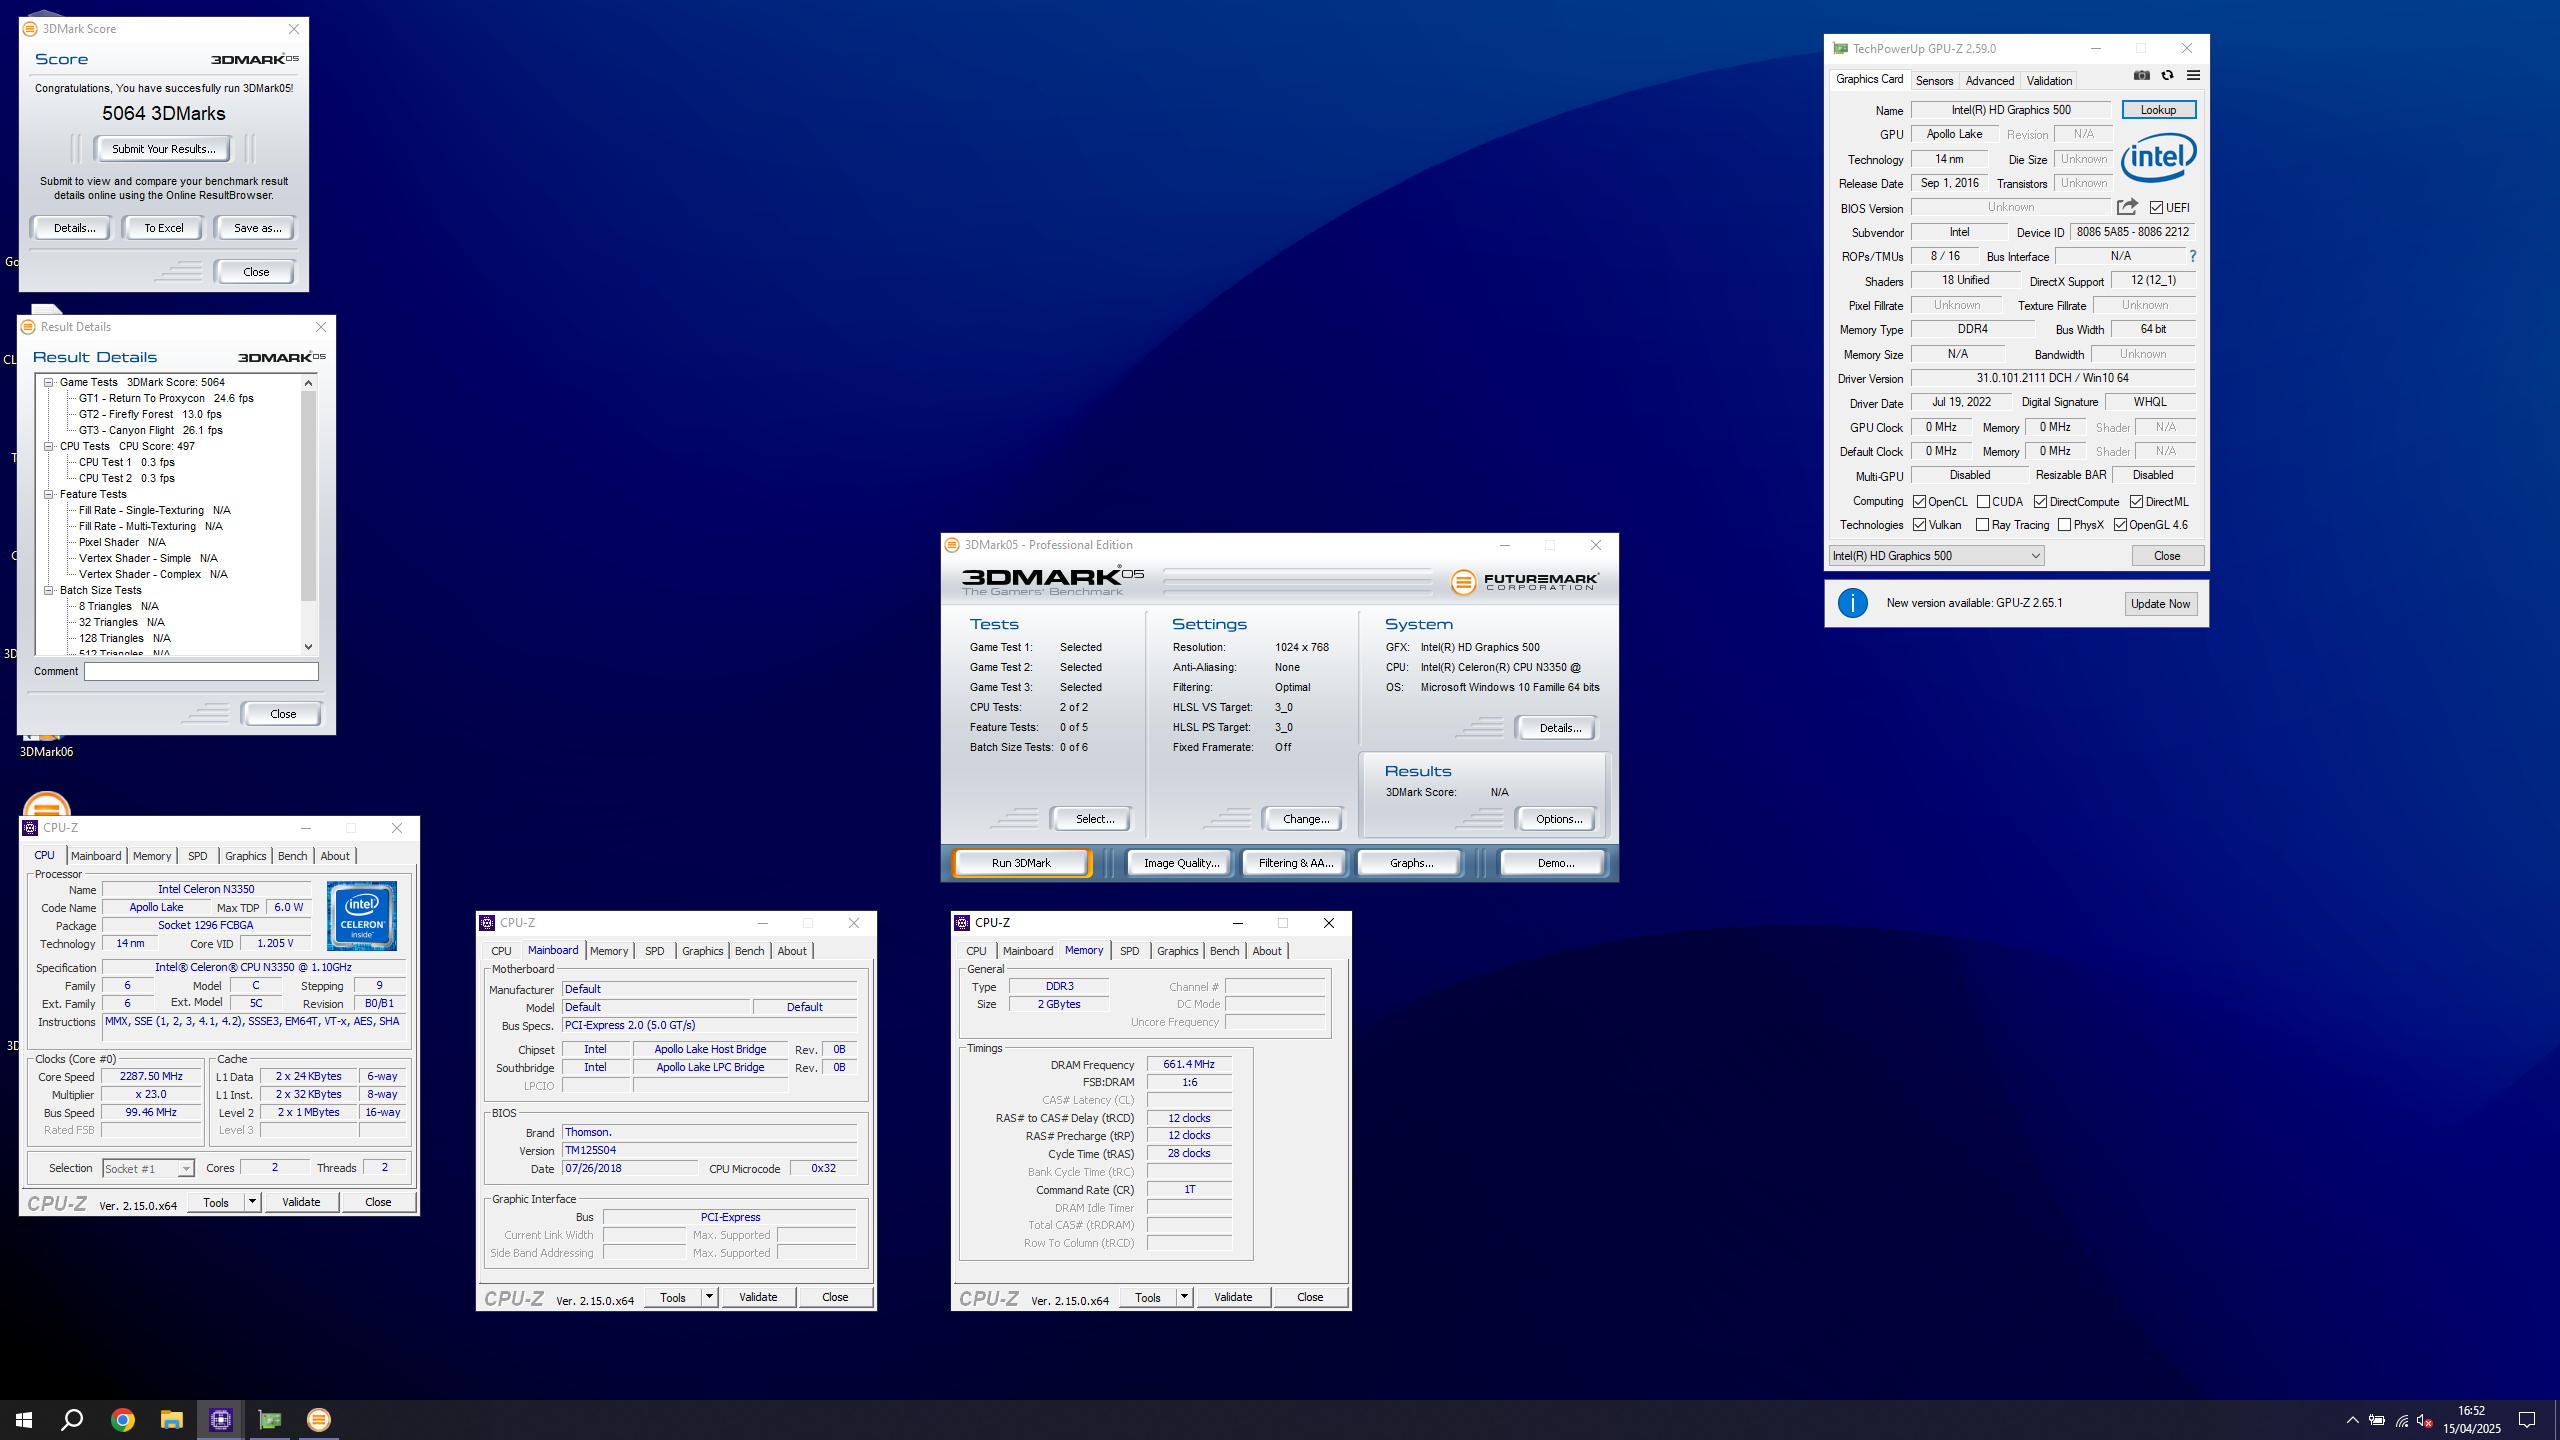2560x1440 pixels.
Task: Toggle DirectCompute checkbox
Action: click(x=2040, y=502)
